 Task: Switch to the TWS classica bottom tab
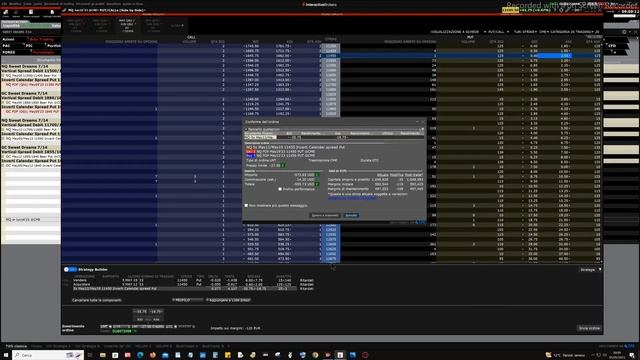[16, 346]
